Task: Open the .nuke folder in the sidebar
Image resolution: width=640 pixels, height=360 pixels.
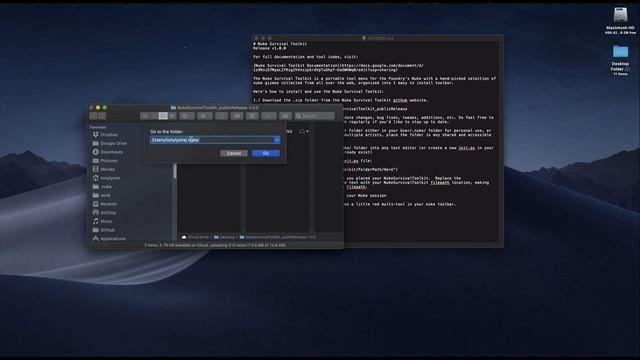Action: coord(102,187)
